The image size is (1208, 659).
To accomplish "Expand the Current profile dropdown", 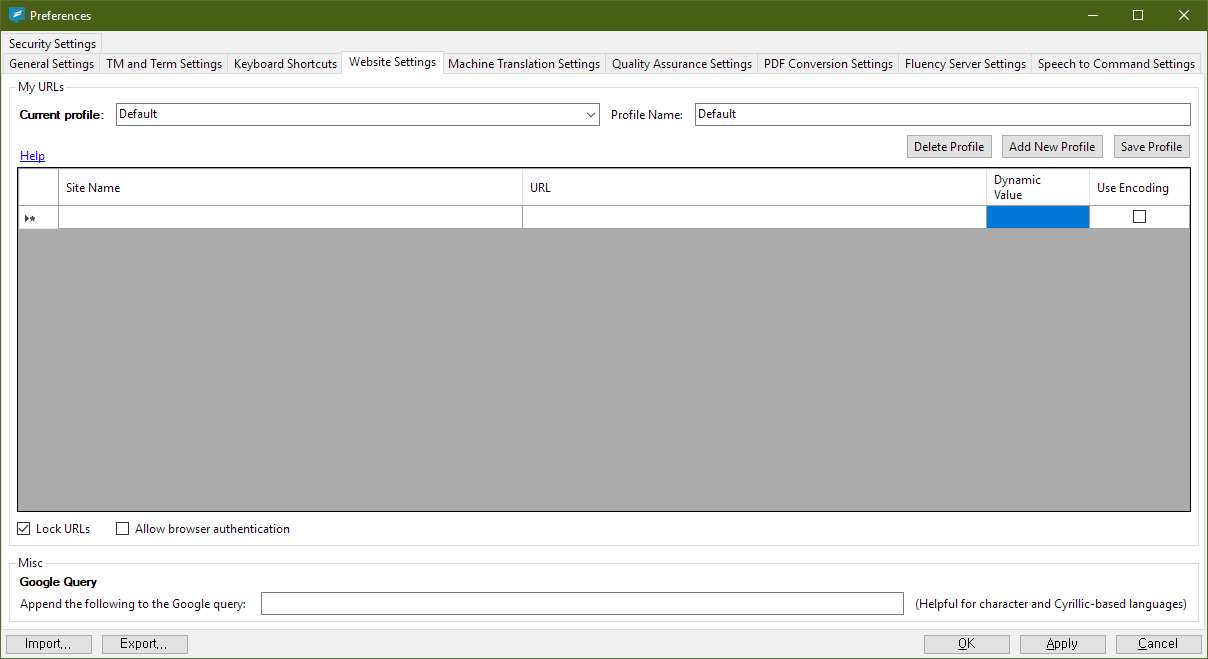I will click(590, 115).
